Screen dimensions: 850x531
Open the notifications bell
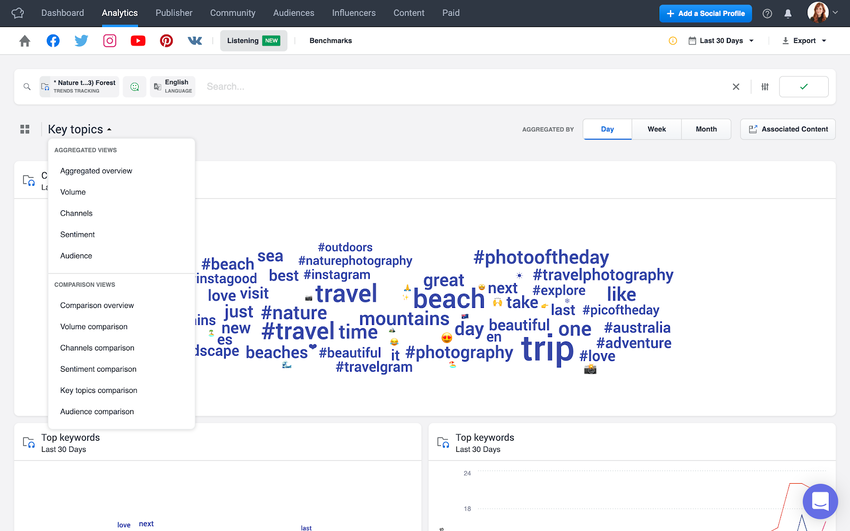click(x=788, y=14)
